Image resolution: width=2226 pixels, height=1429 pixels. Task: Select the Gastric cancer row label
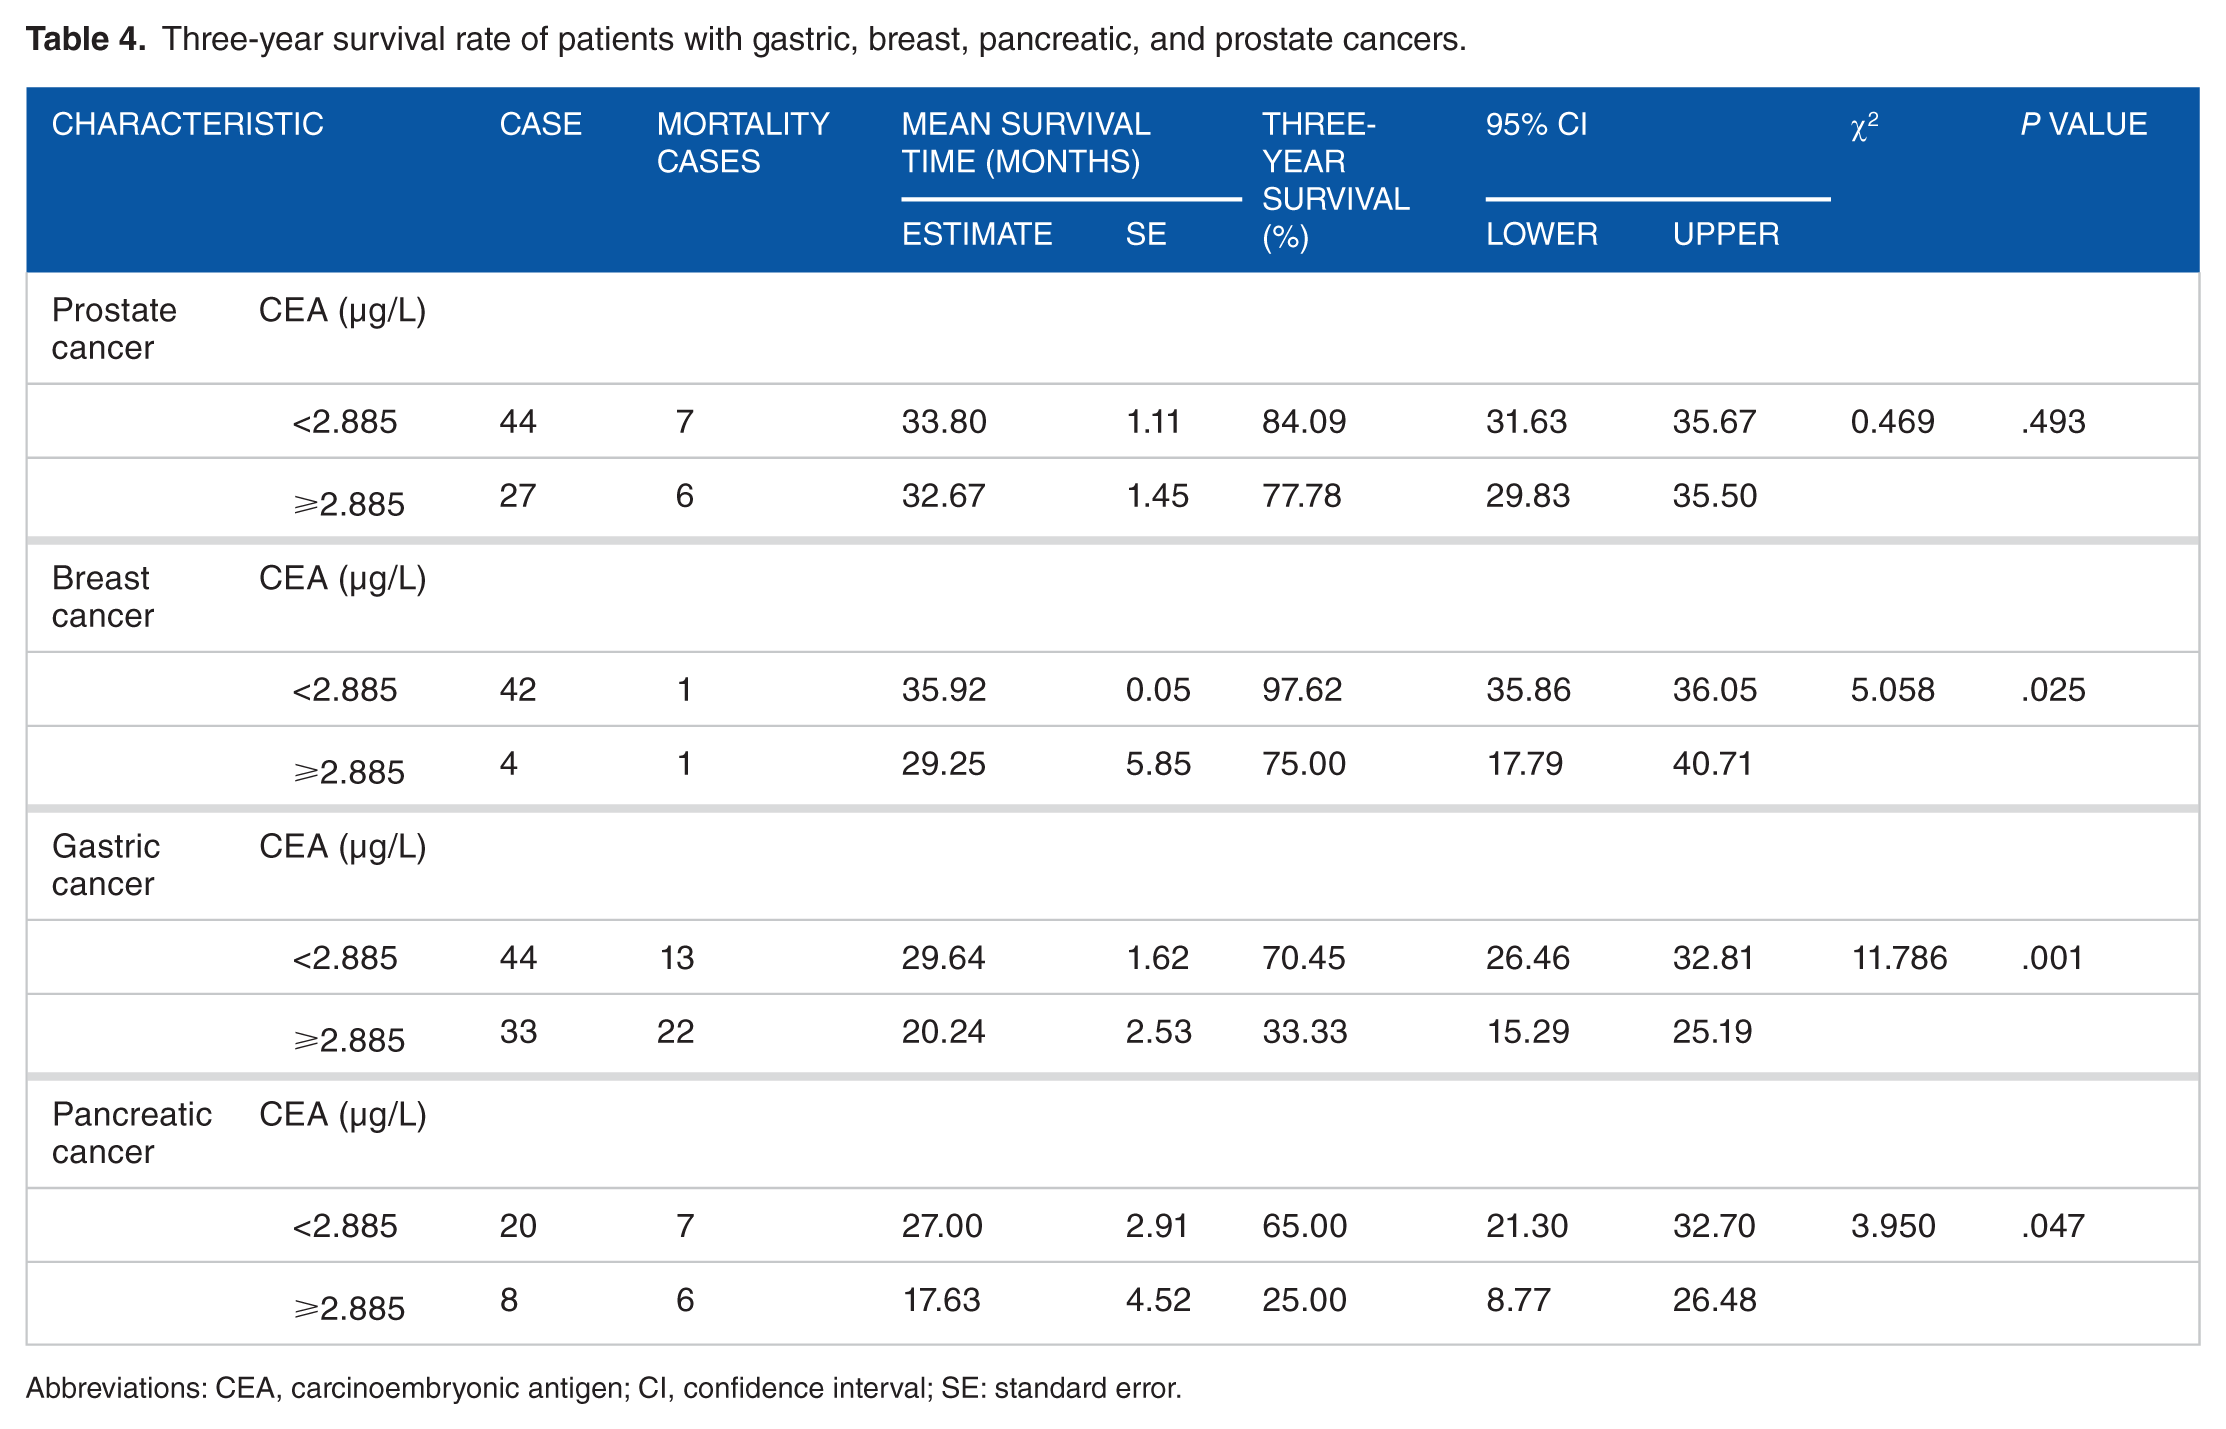105,865
